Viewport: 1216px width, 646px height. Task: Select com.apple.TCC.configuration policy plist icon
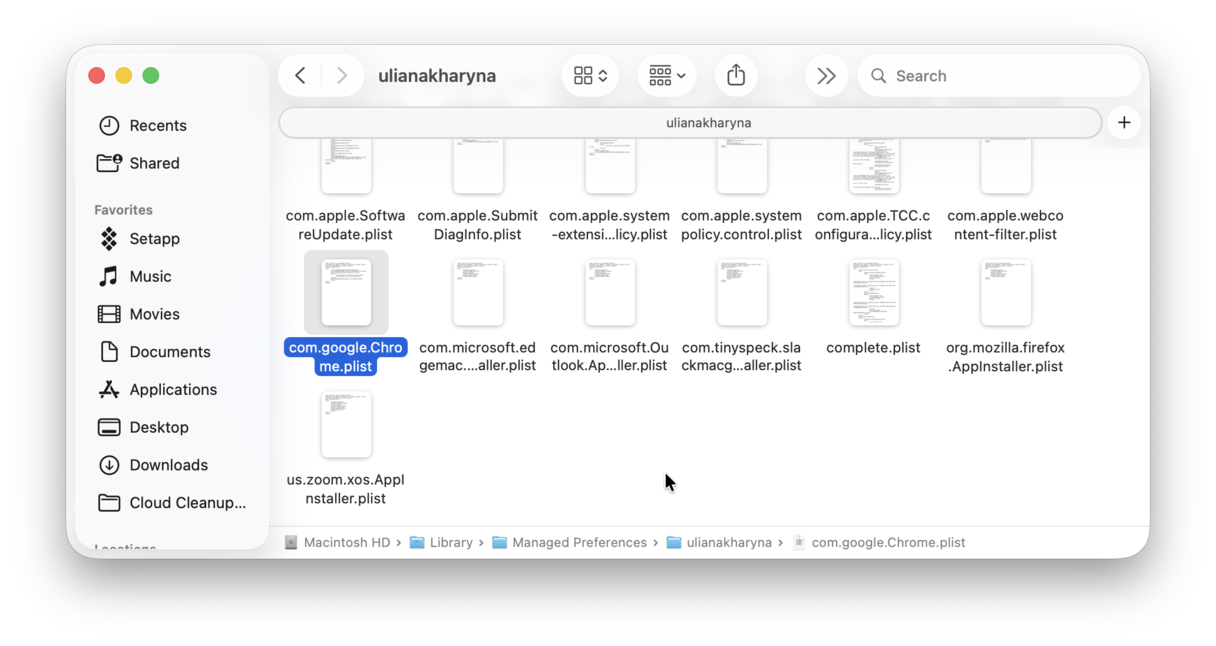tap(874, 167)
